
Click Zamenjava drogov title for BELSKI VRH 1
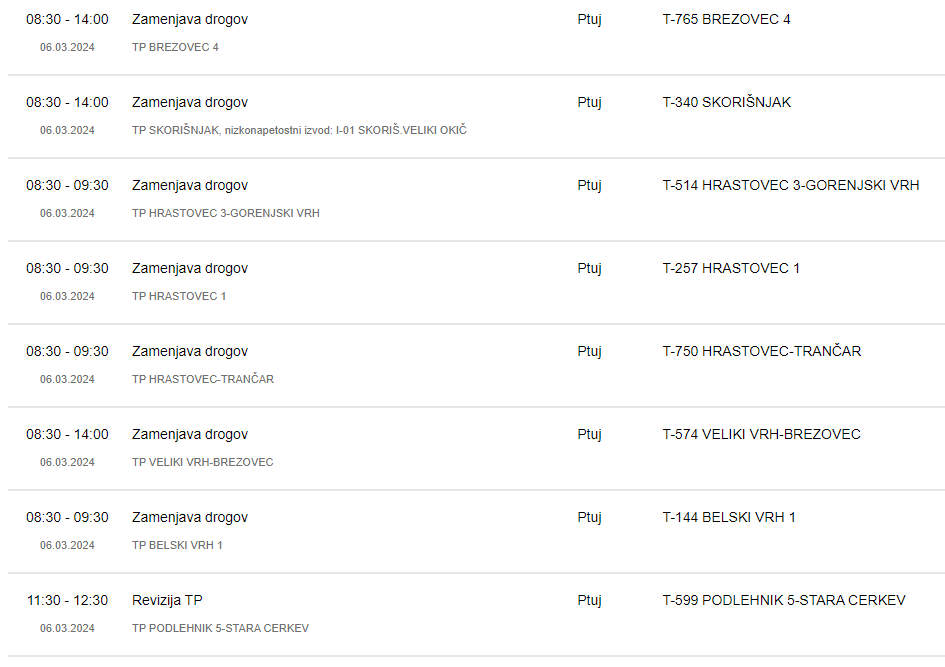click(190, 518)
